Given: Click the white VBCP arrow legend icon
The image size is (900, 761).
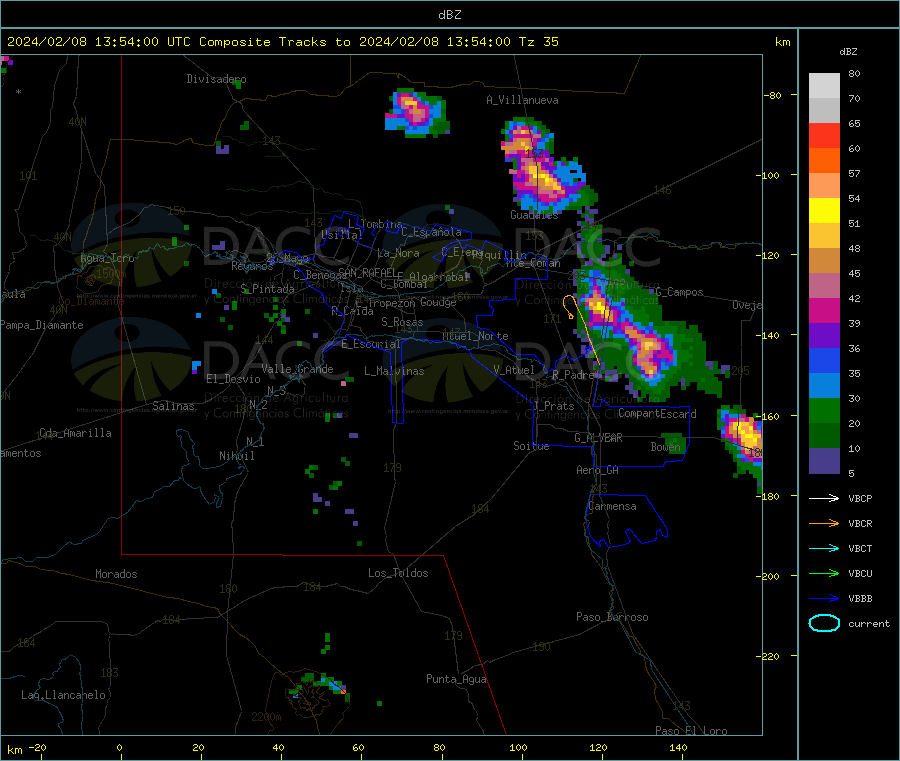Looking at the screenshot, I should click(824, 498).
